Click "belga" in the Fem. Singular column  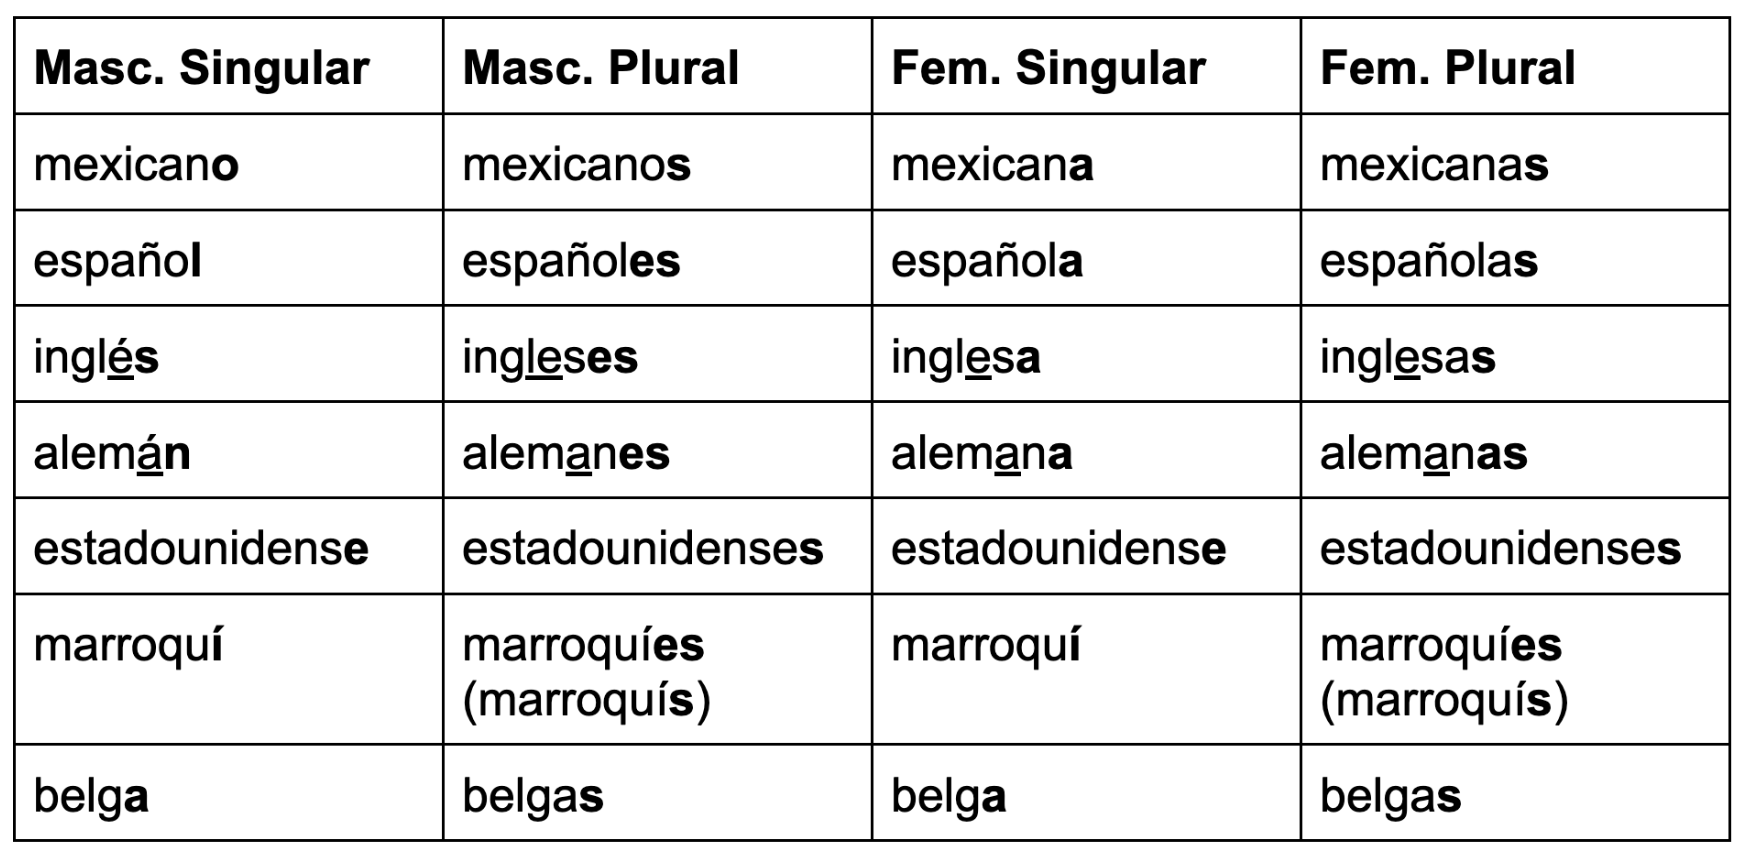point(948,796)
